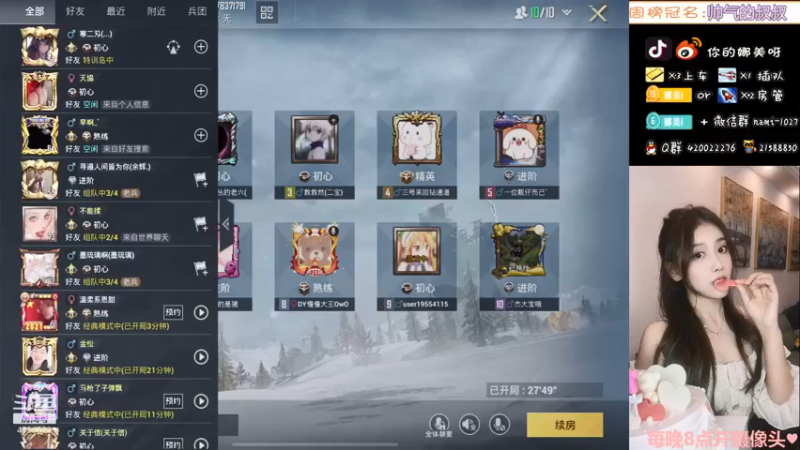Viewport: 800px width, 450px height.
Task: Open the 兵团 tab
Action: tap(197, 11)
